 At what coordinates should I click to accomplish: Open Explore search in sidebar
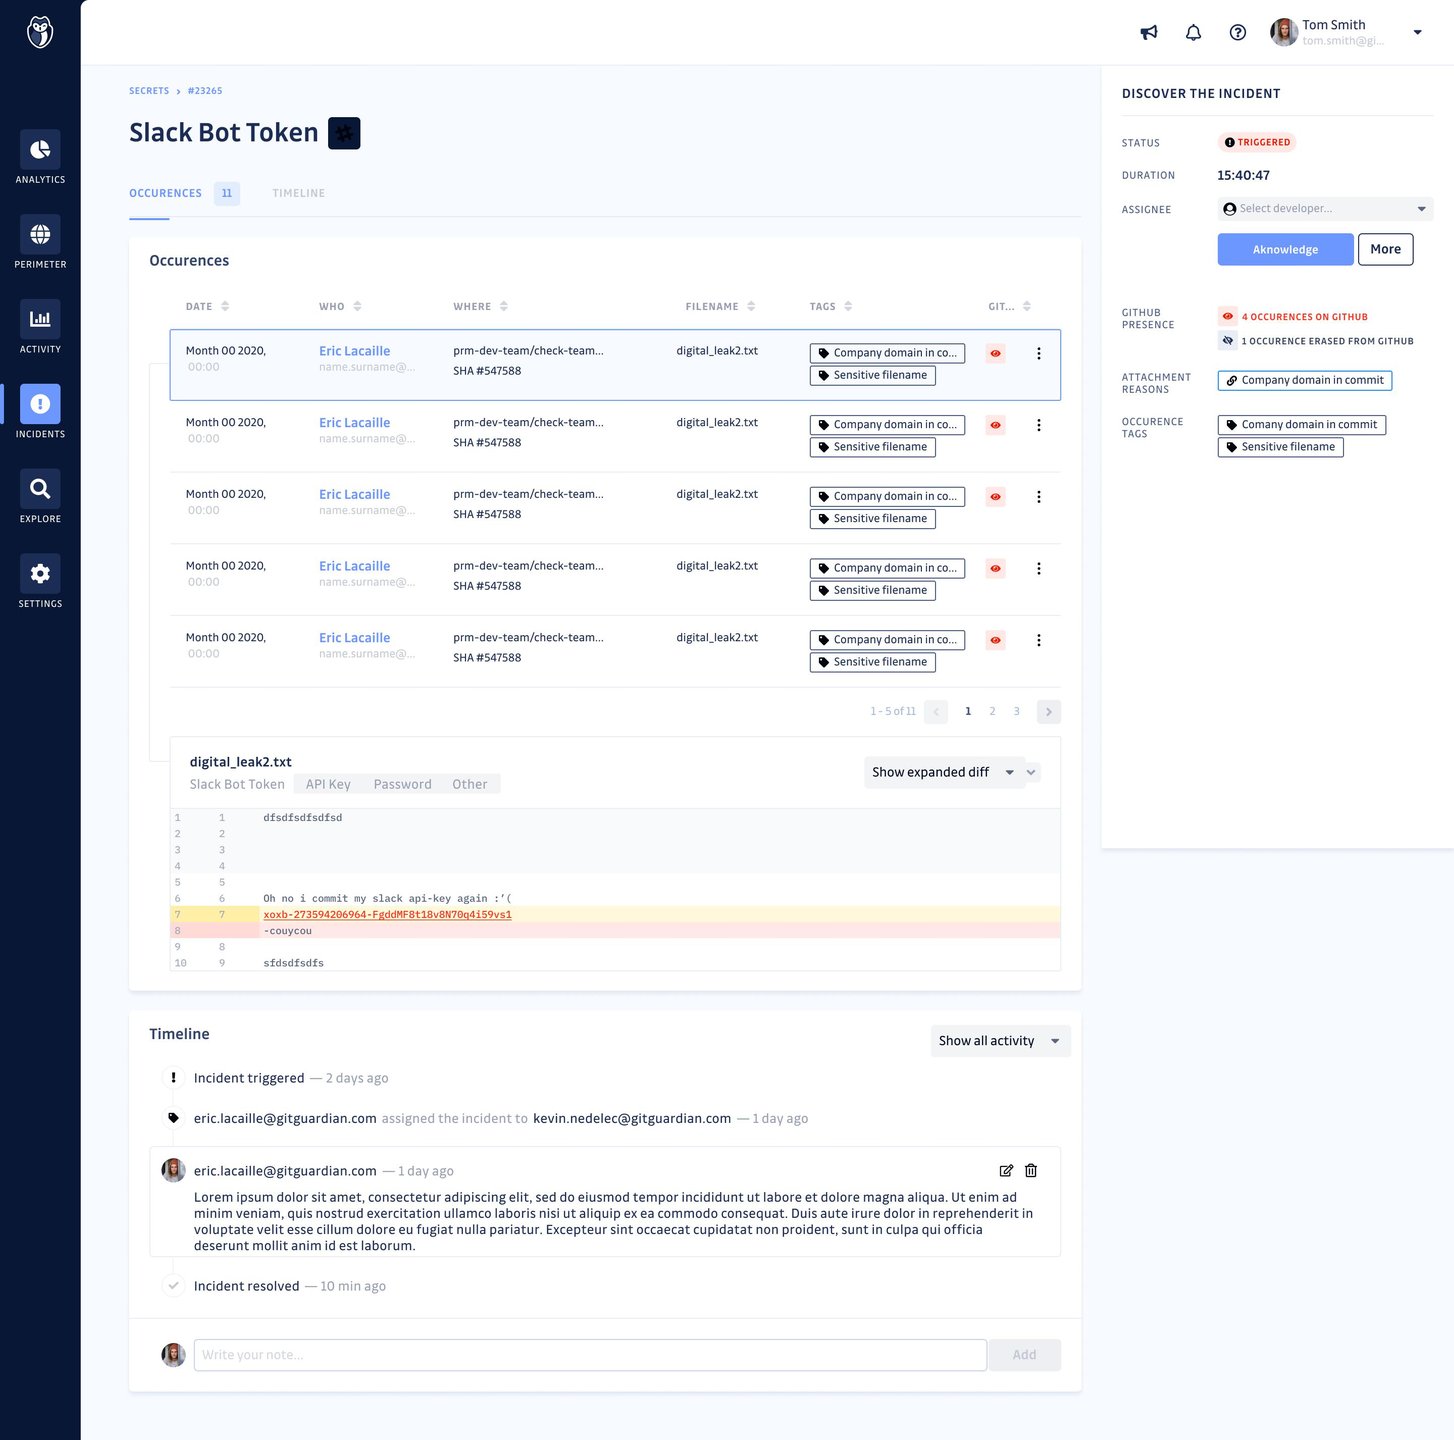40,490
